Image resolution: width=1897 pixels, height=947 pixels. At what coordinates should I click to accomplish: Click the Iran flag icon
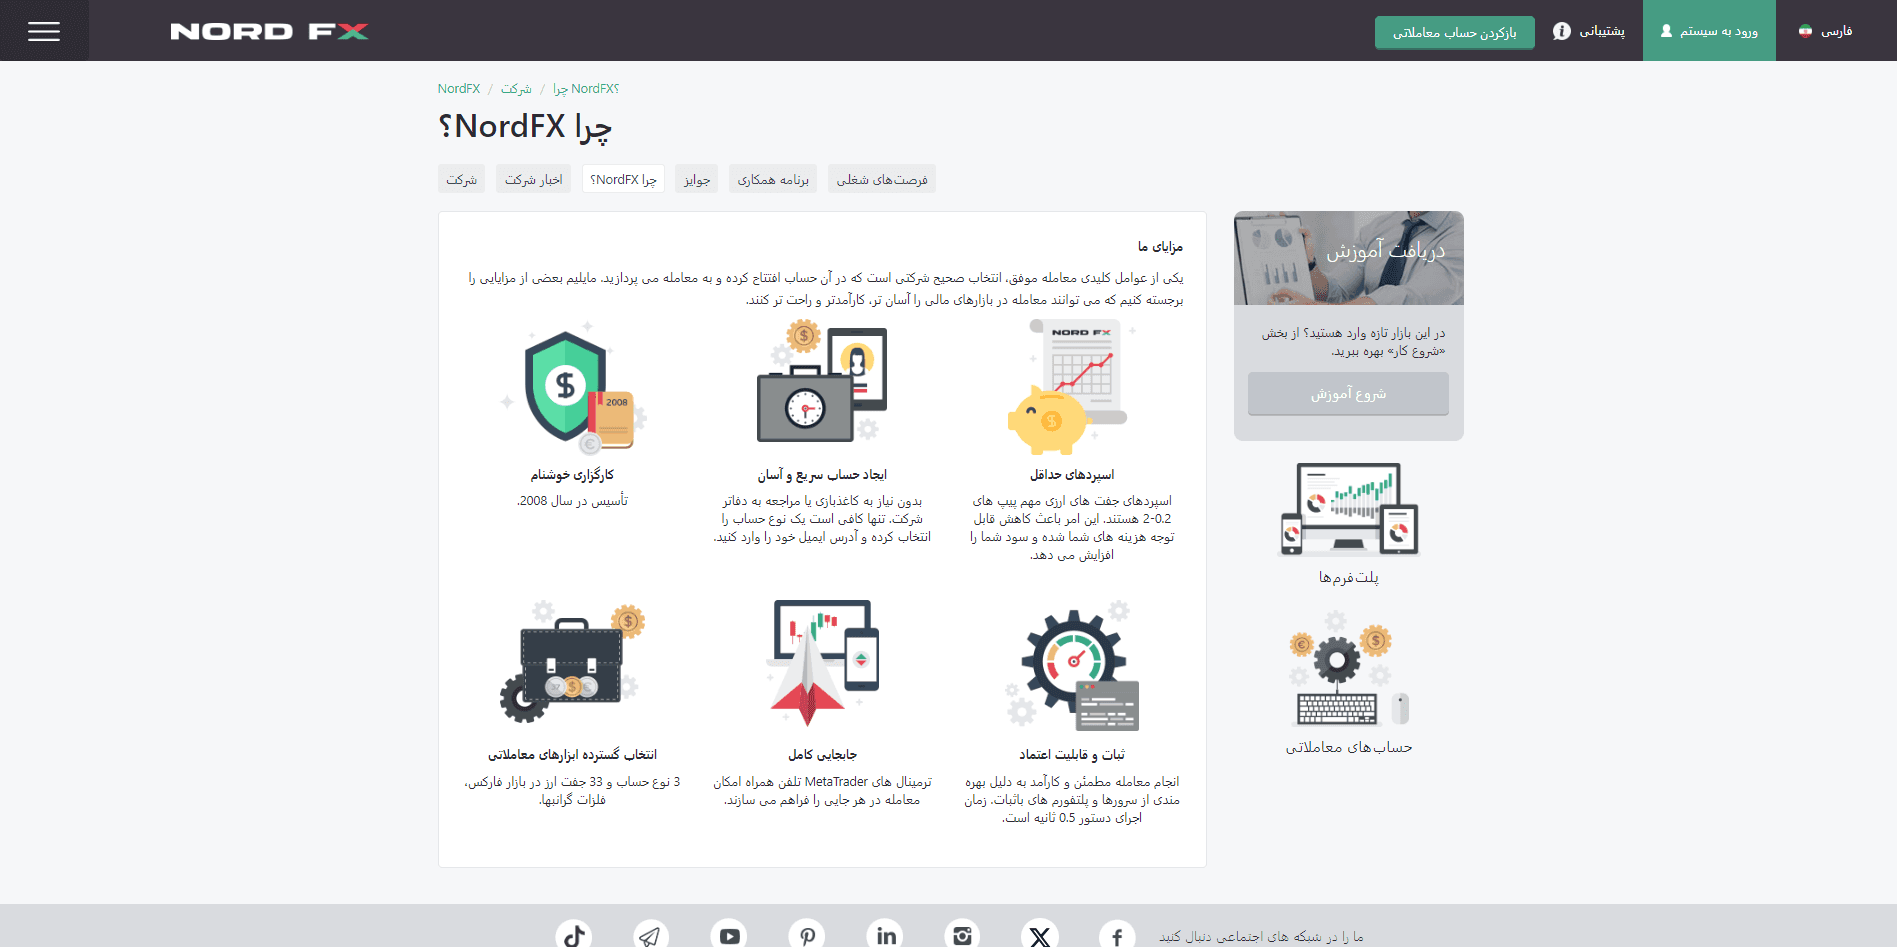click(1805, 31)
